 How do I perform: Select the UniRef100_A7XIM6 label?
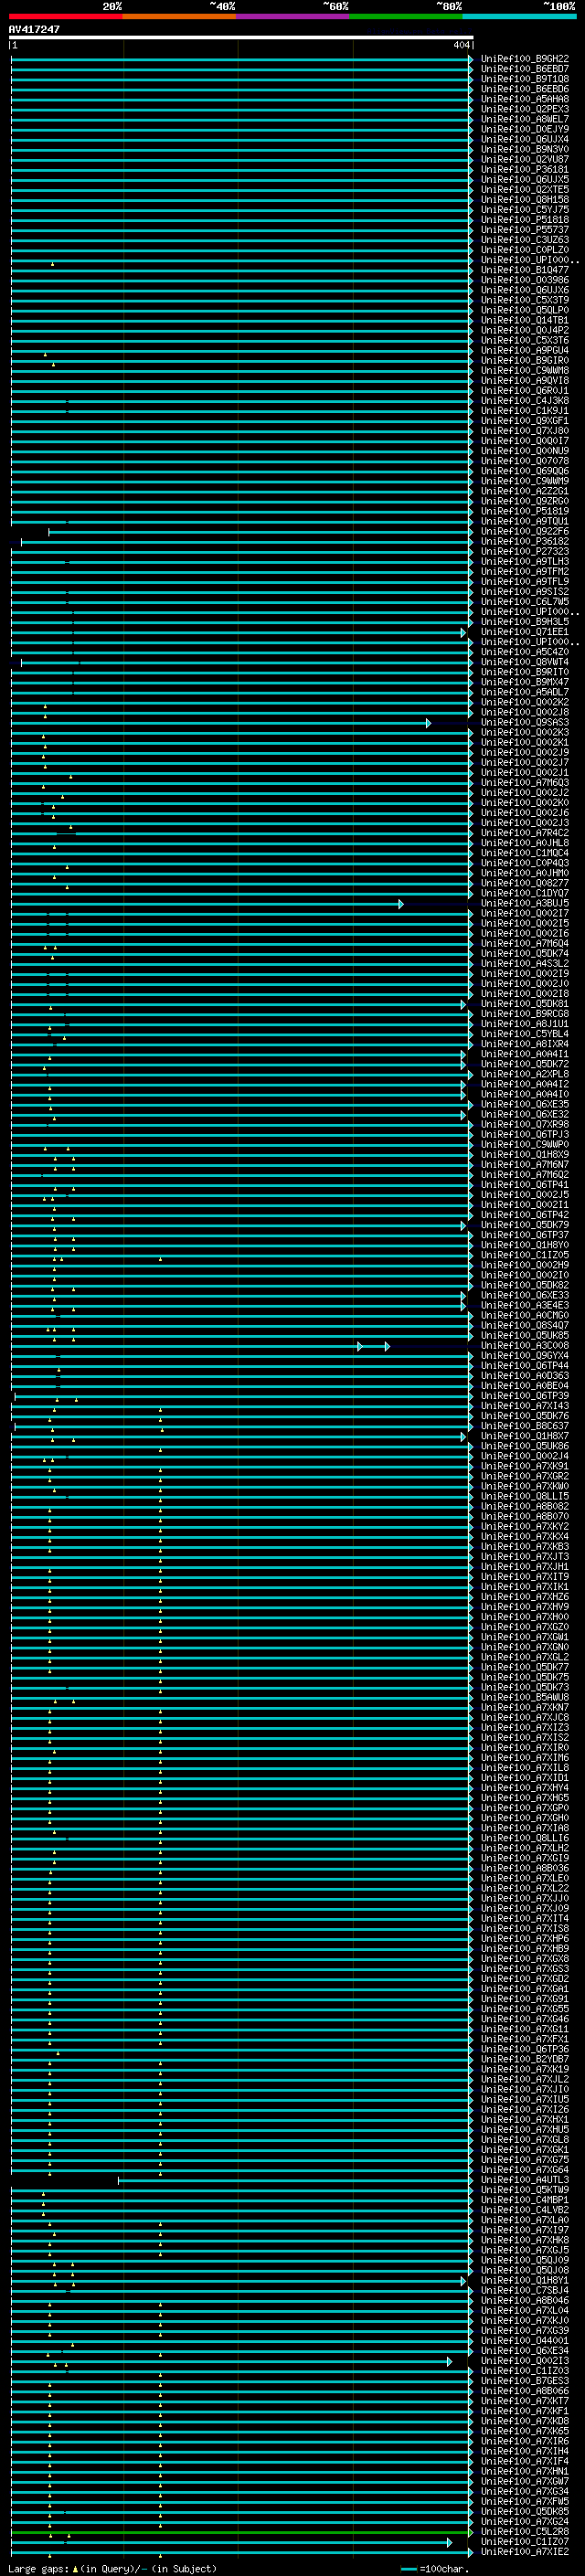[525, 1758]
